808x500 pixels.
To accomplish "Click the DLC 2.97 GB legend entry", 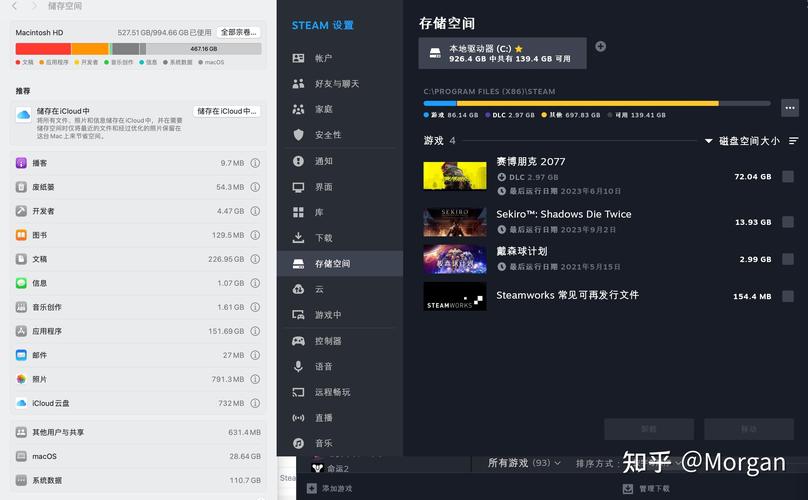I will coord(510,115).
